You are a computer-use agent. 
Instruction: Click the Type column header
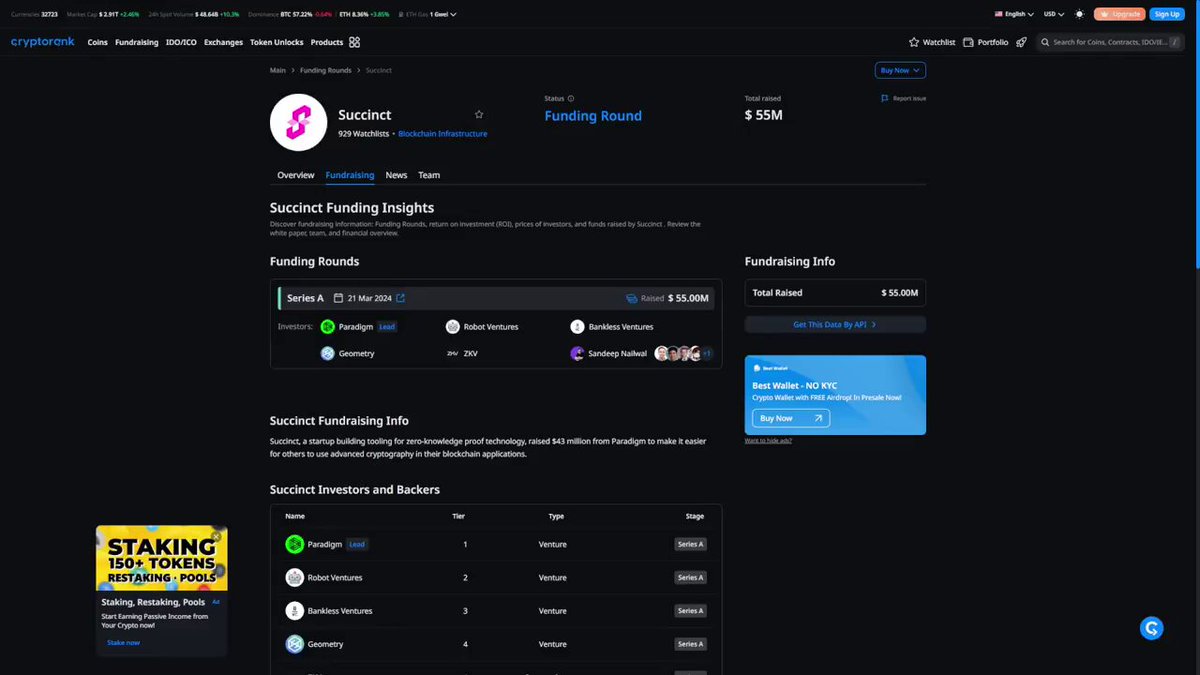556,516
